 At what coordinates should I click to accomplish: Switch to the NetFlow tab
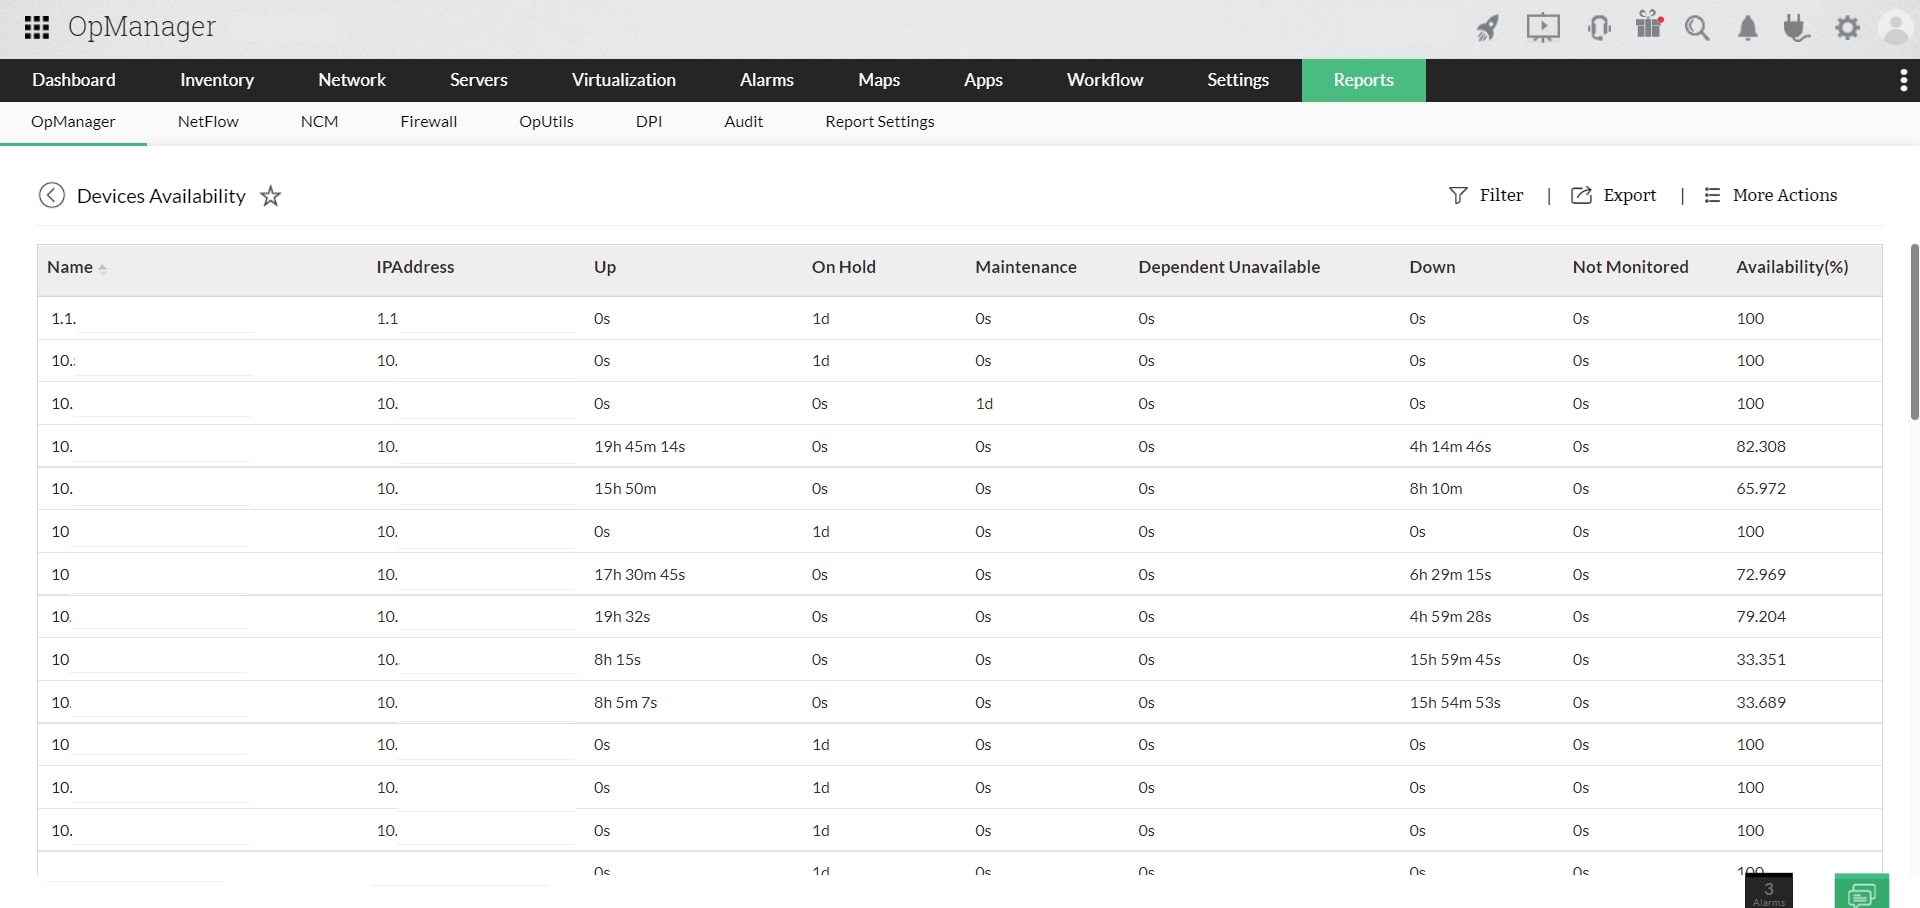tap(207, 121)
